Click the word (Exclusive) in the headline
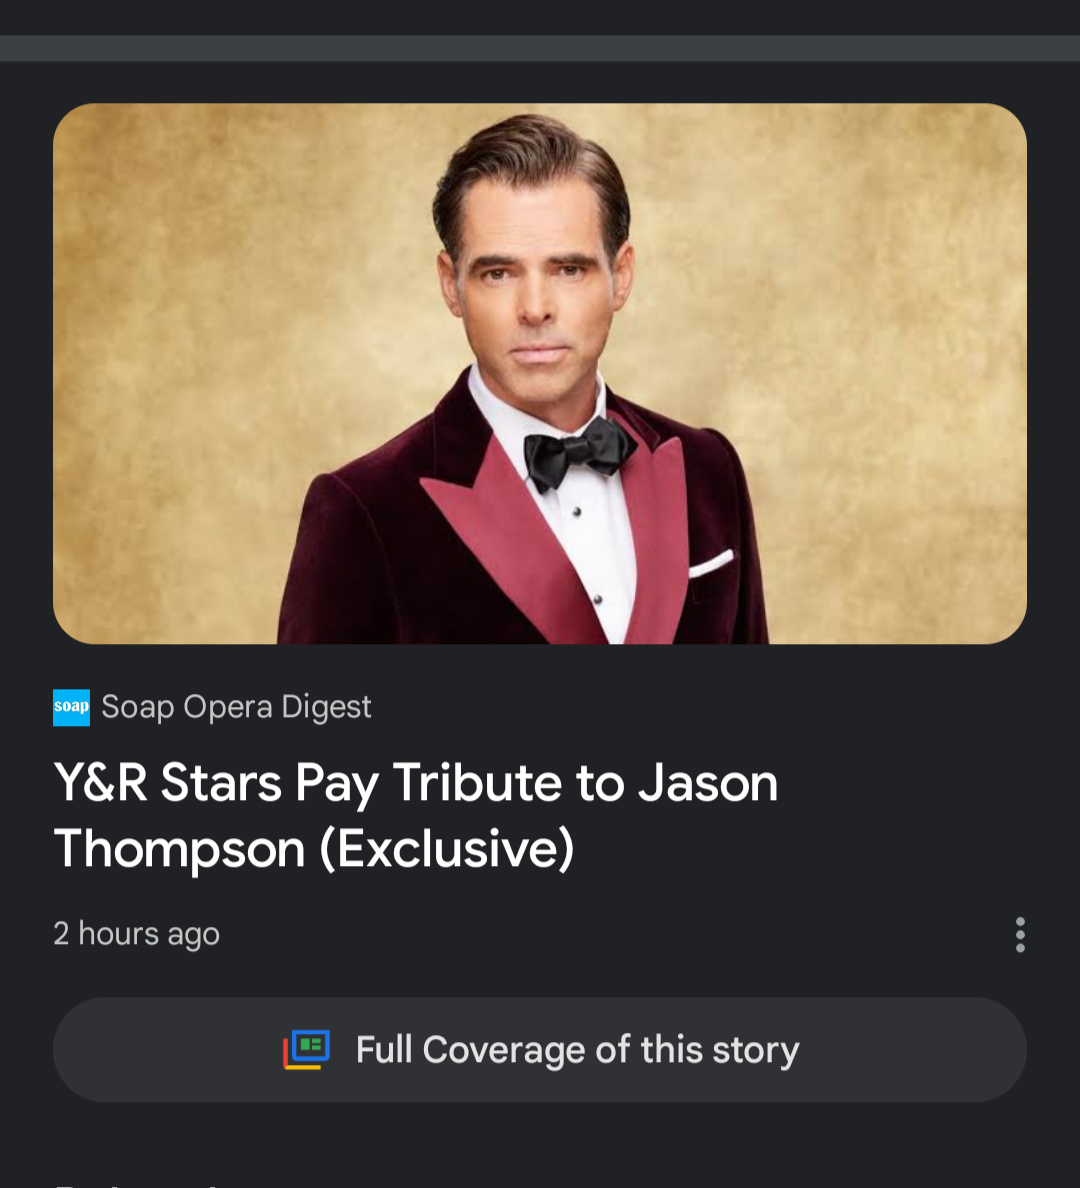 [447, 849]
